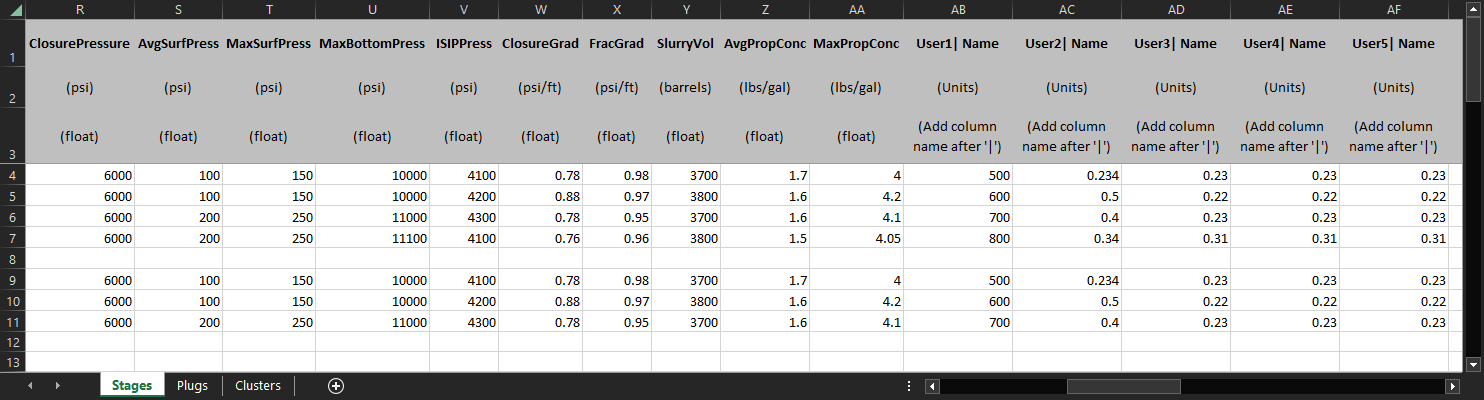Select the User5| Name header cell
The width and height of the screenshot is (1484, 400).
click(x=1394, y=44)
